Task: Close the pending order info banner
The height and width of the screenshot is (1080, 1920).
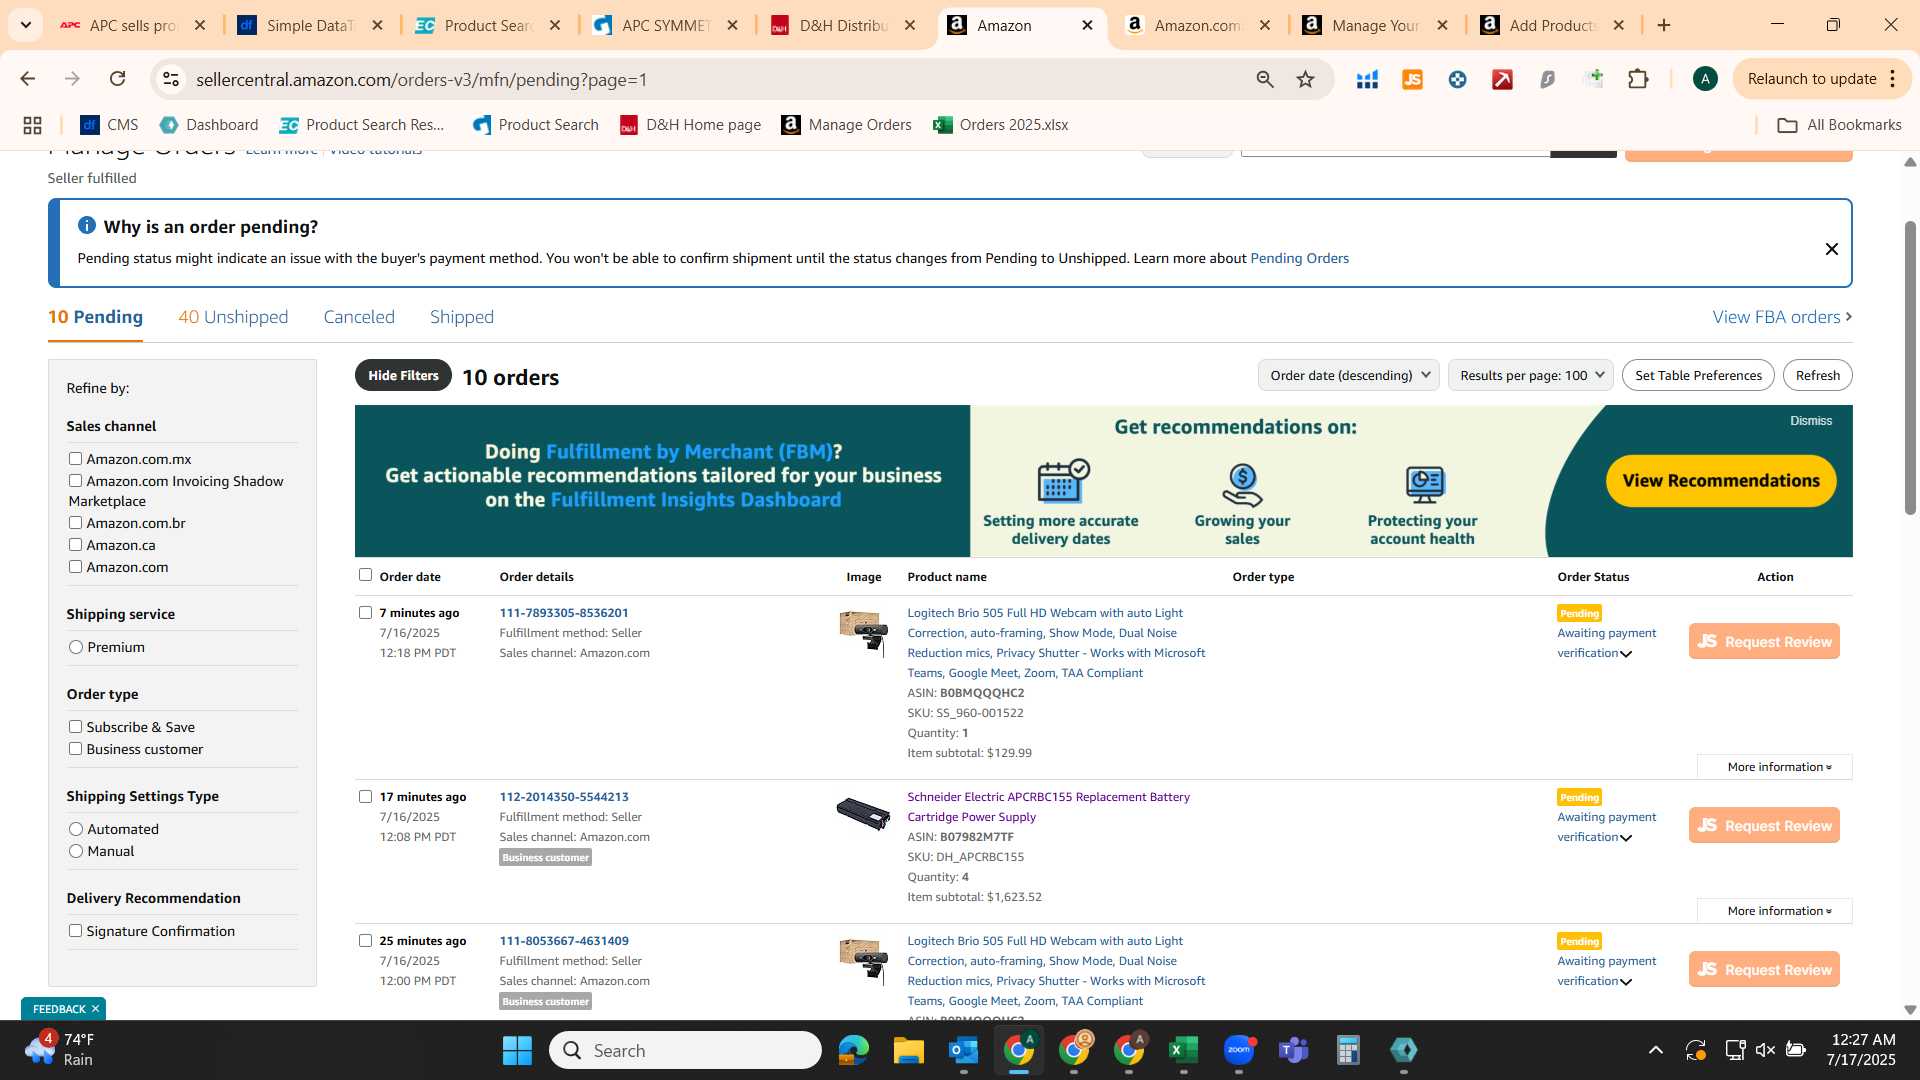Action: tap(1831, 249)
